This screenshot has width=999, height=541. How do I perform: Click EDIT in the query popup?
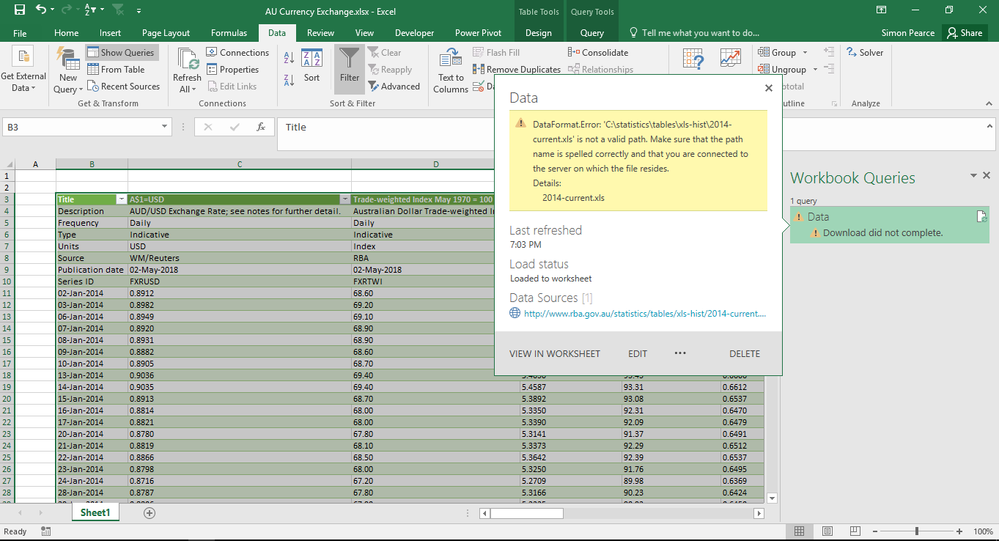[x=637, y=354]
